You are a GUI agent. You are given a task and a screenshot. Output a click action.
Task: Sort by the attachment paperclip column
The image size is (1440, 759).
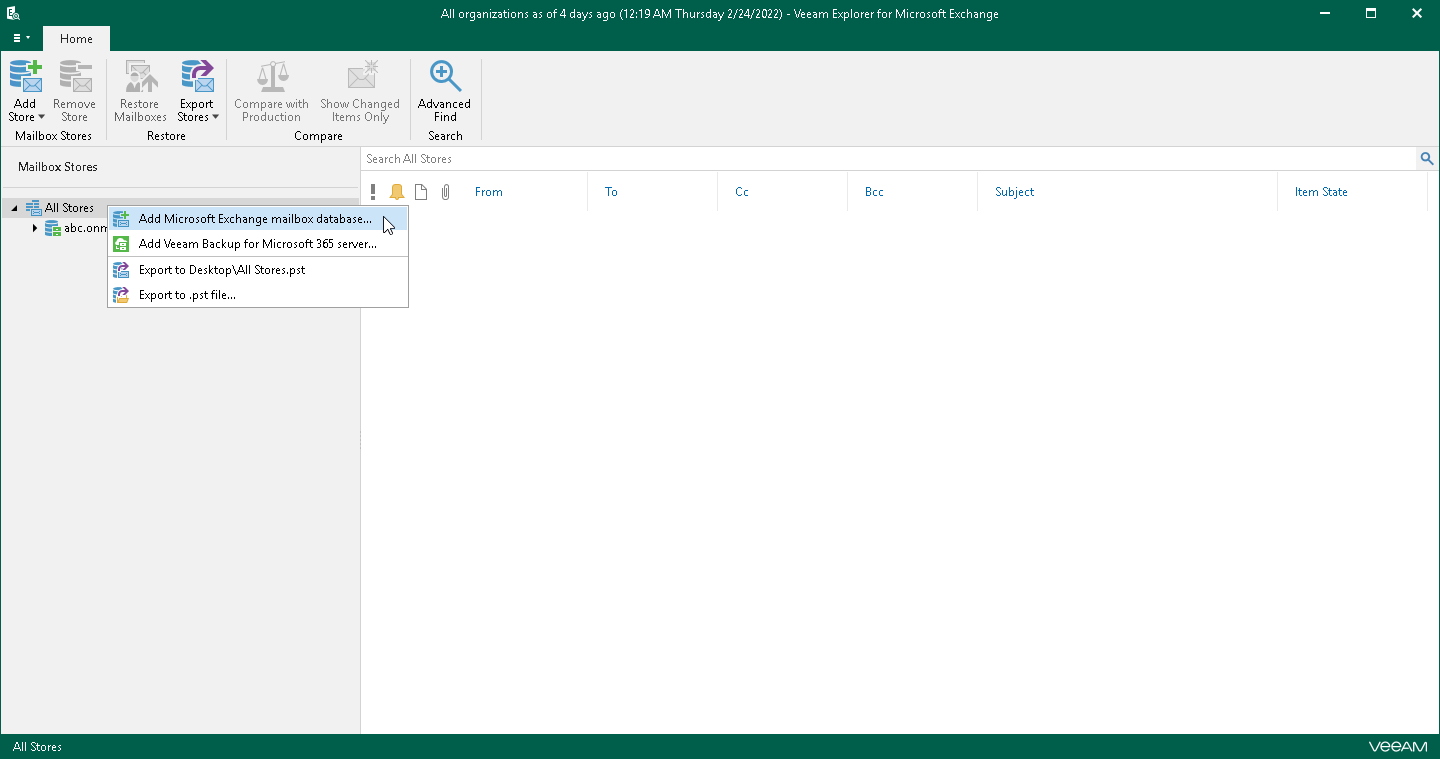click(x=446, y=192)
